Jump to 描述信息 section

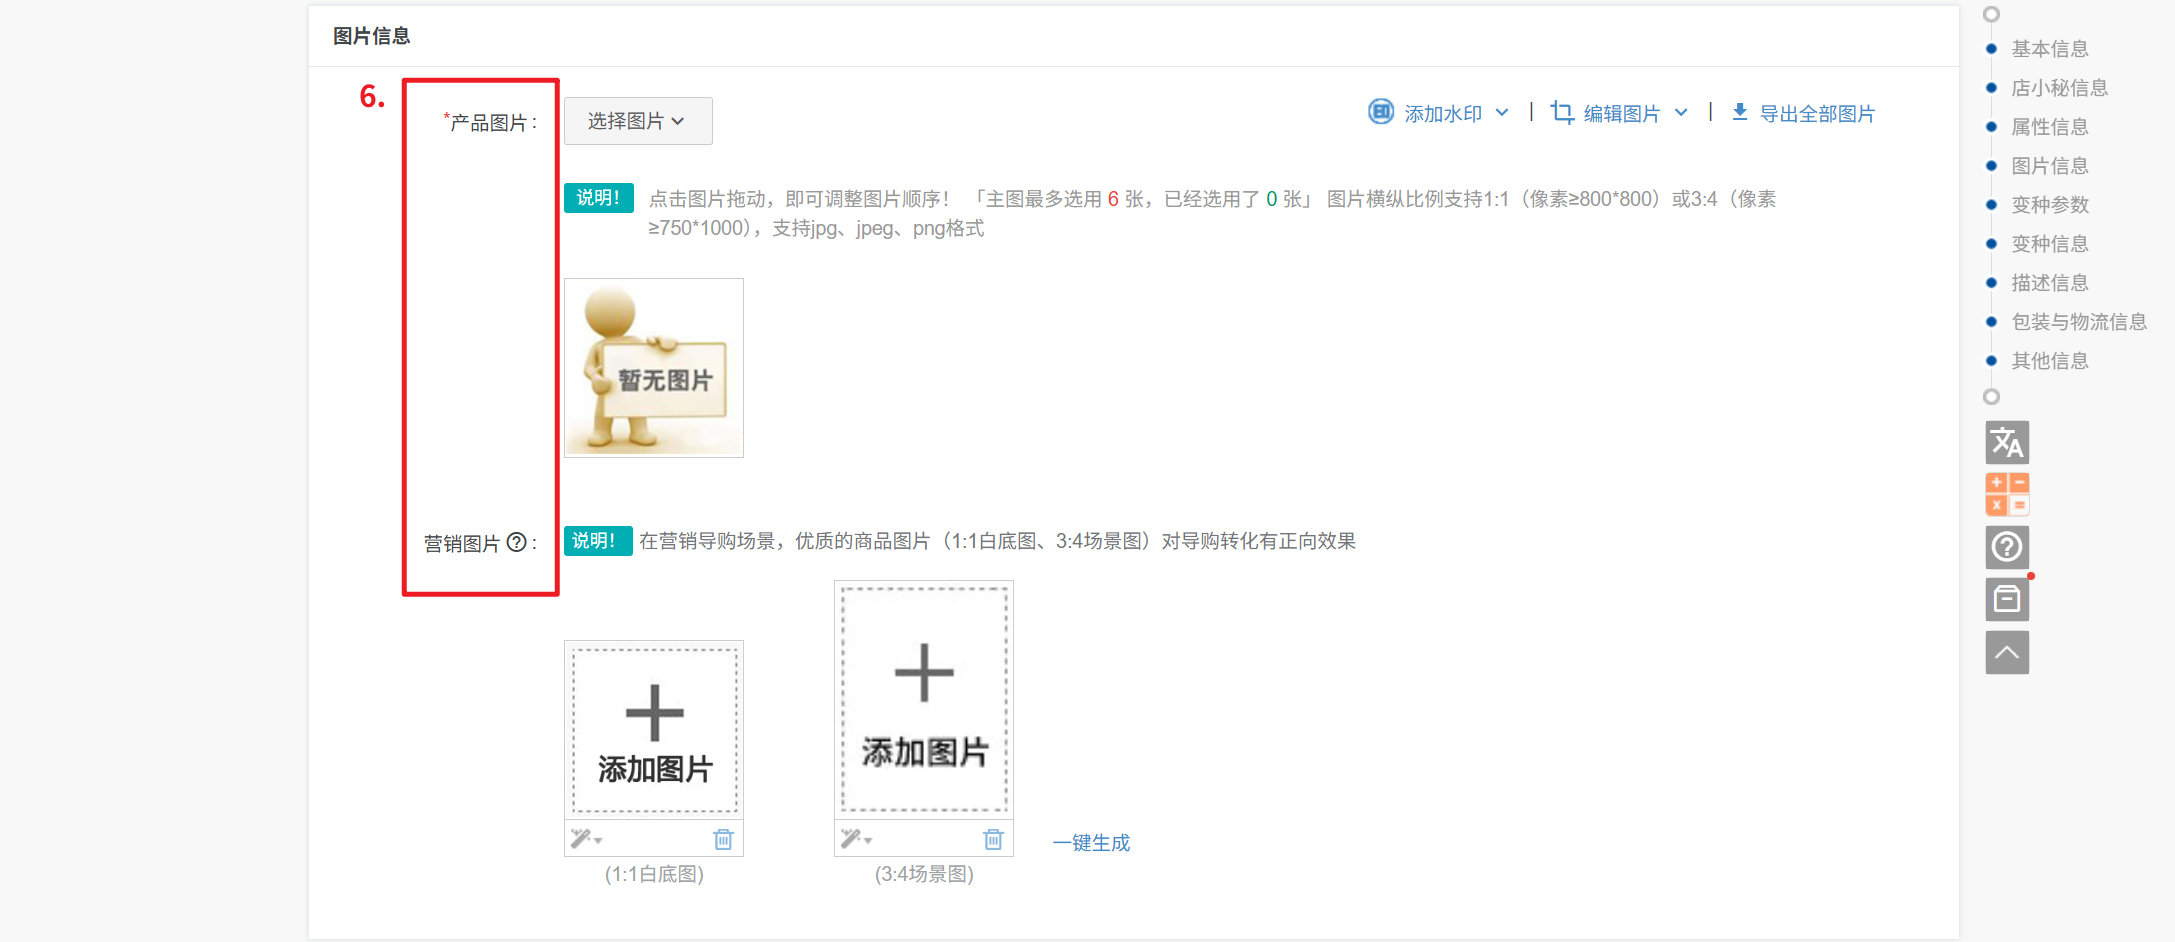[x=2050, y=283]
